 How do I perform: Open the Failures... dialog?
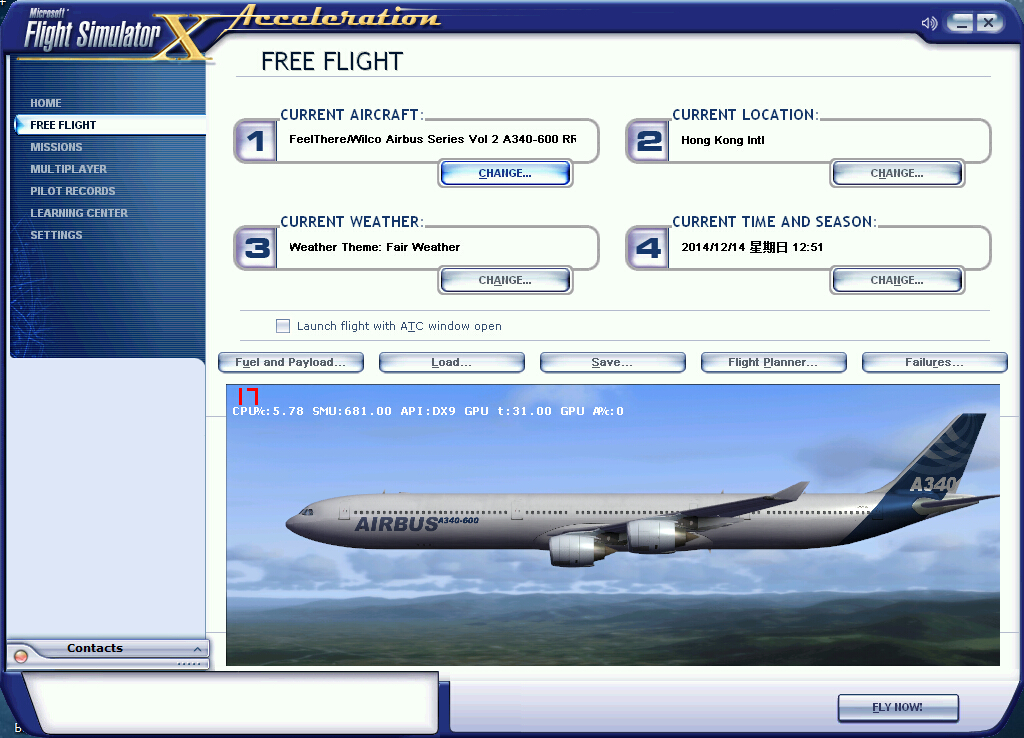click(x=935, y=362)
